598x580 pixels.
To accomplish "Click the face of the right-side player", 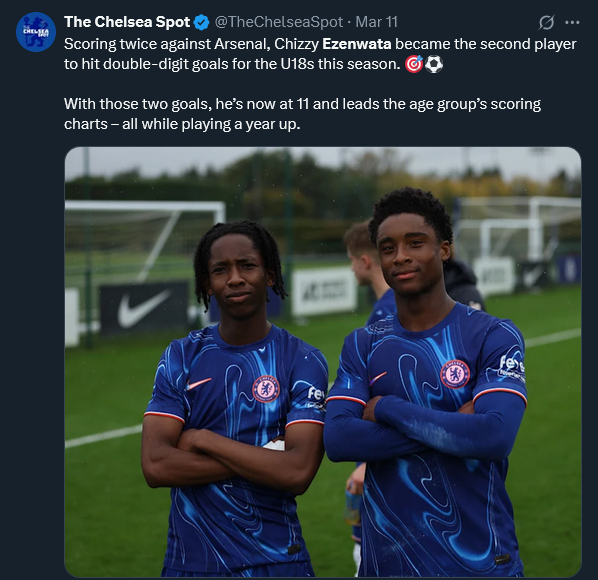I will coord(407,256).
